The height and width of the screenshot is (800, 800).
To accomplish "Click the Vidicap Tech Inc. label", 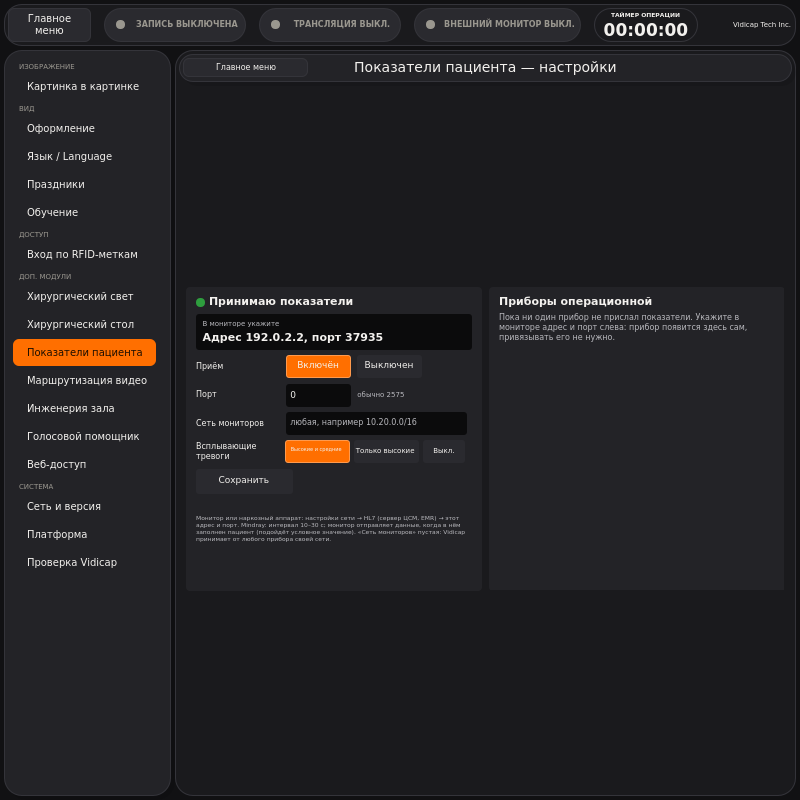I will pos(761,24).
